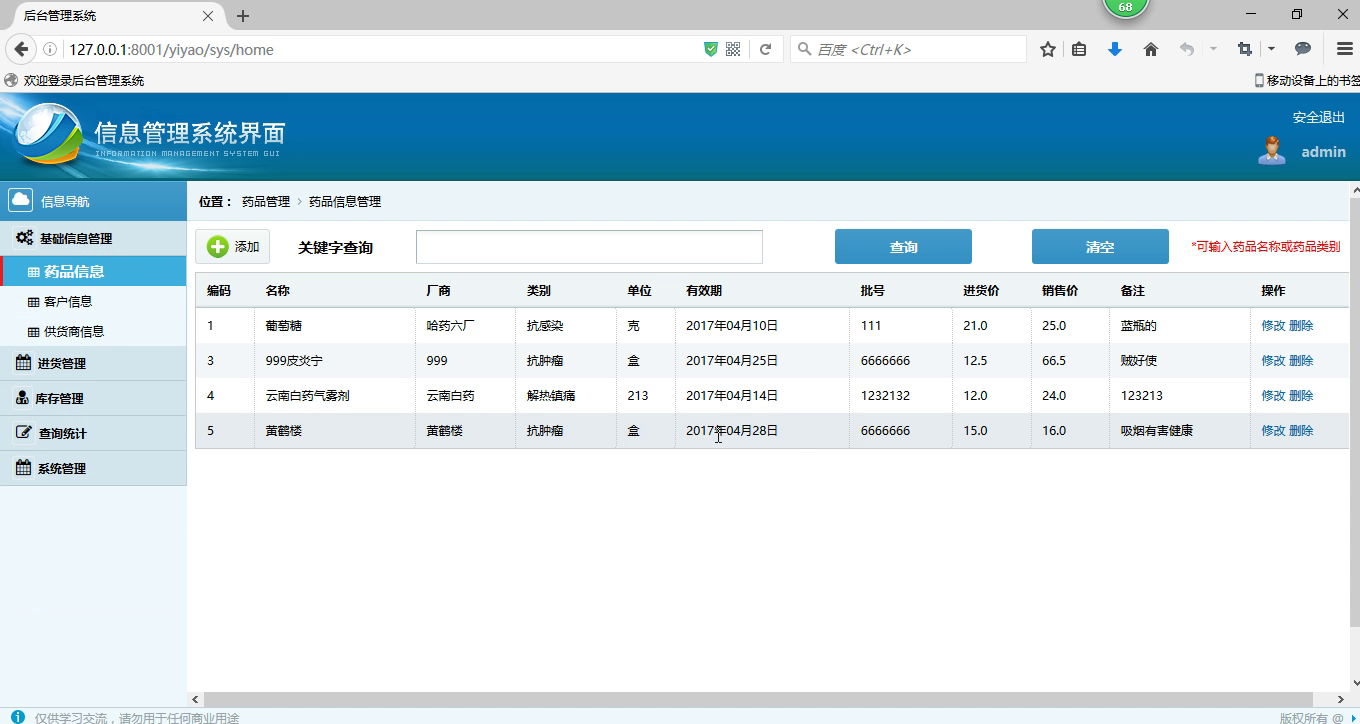
Task: Click 修改 for the 黄鹤楼 row
Action: (x=1273, y=430)
